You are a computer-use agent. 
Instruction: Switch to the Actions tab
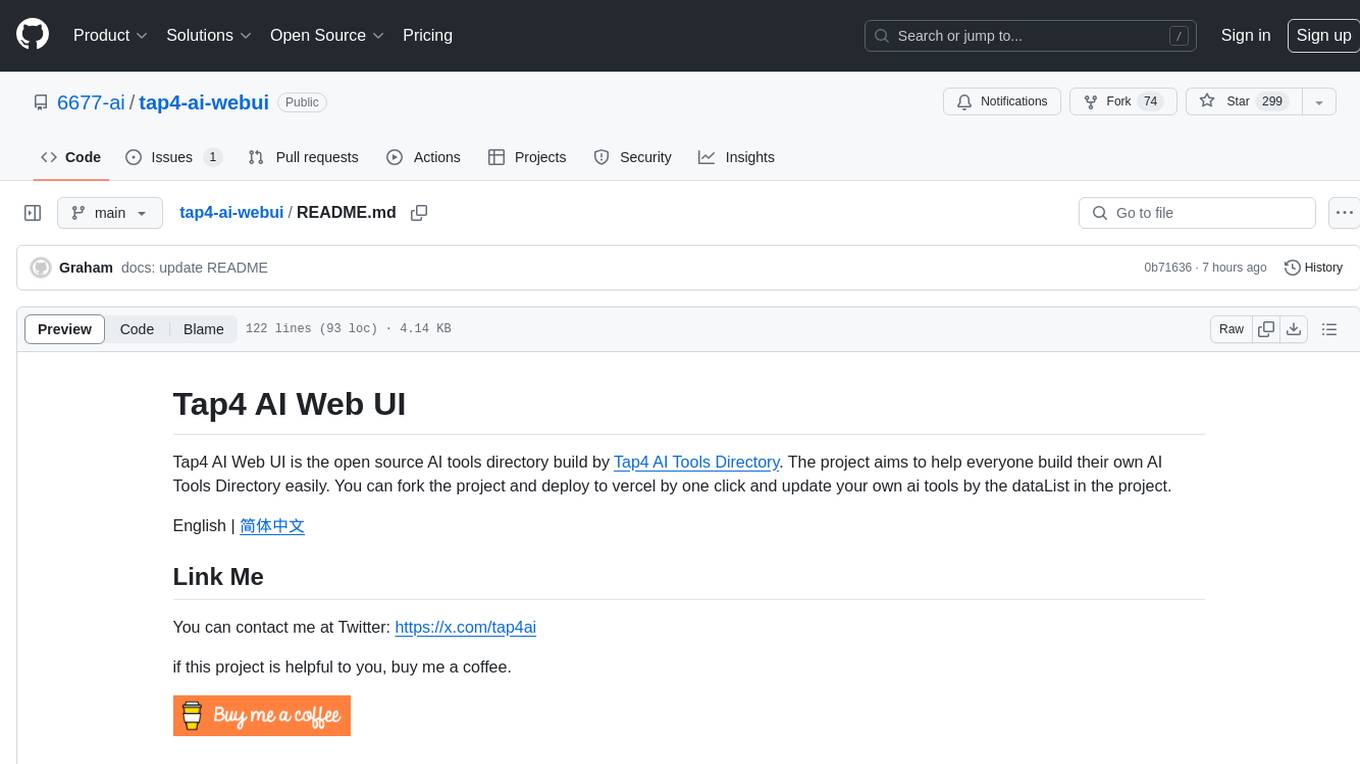(423, 157)
